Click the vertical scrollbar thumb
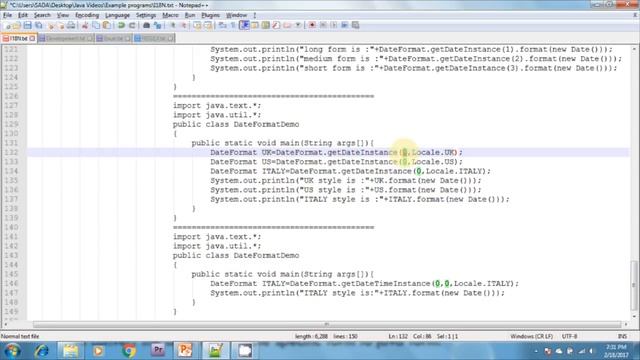 click(634, 285)
